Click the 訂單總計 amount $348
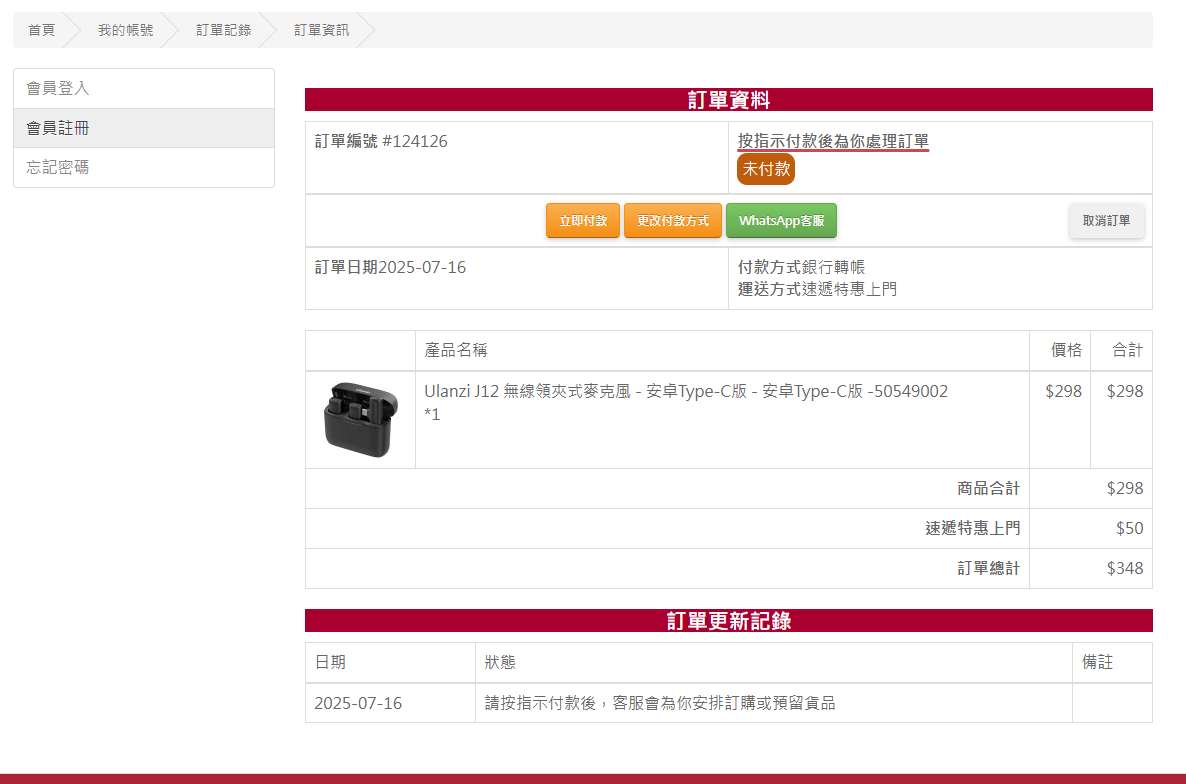 click(x=1124, y=568)
